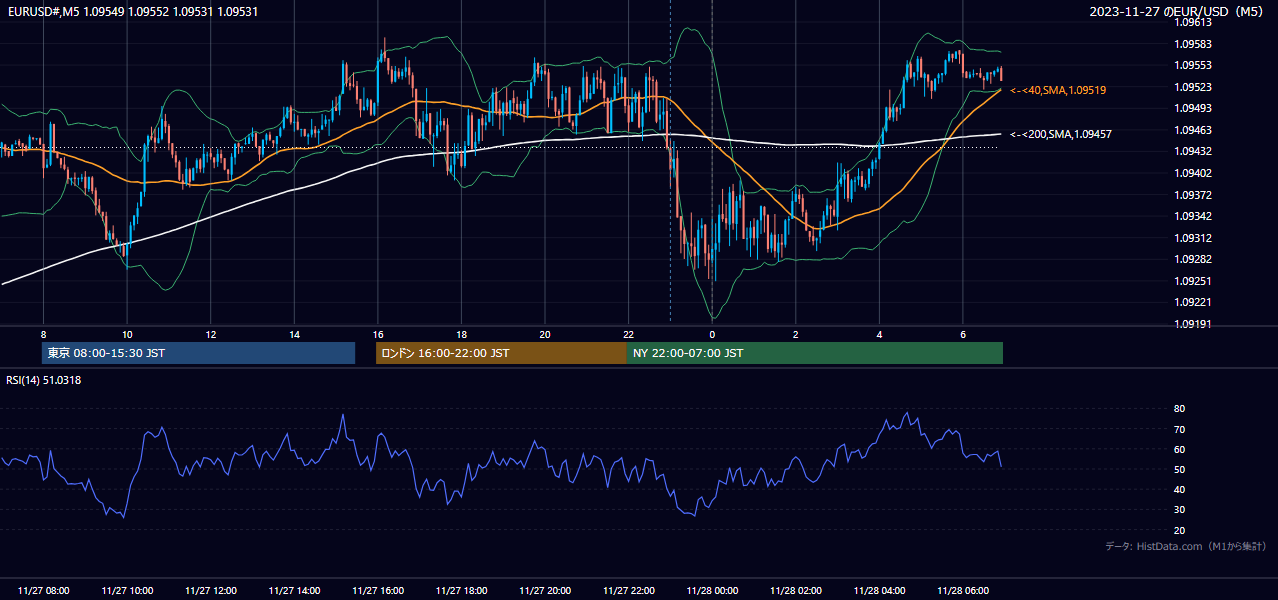
Task: Select the 40 SMA label reading 1.09519
Action: pos(1058,90)
